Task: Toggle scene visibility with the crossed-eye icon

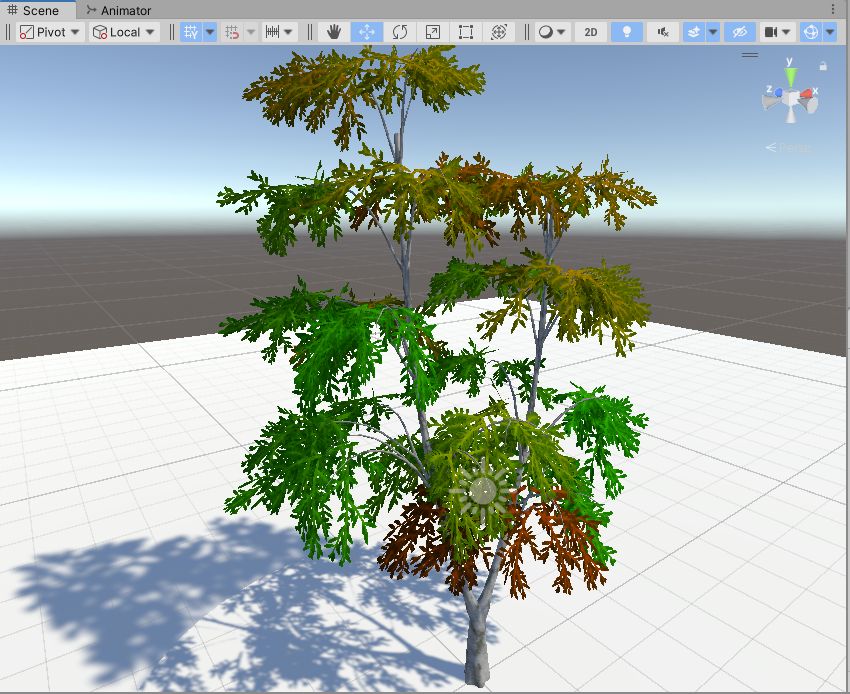Action: pyautogui.click(x=741, y=31)
